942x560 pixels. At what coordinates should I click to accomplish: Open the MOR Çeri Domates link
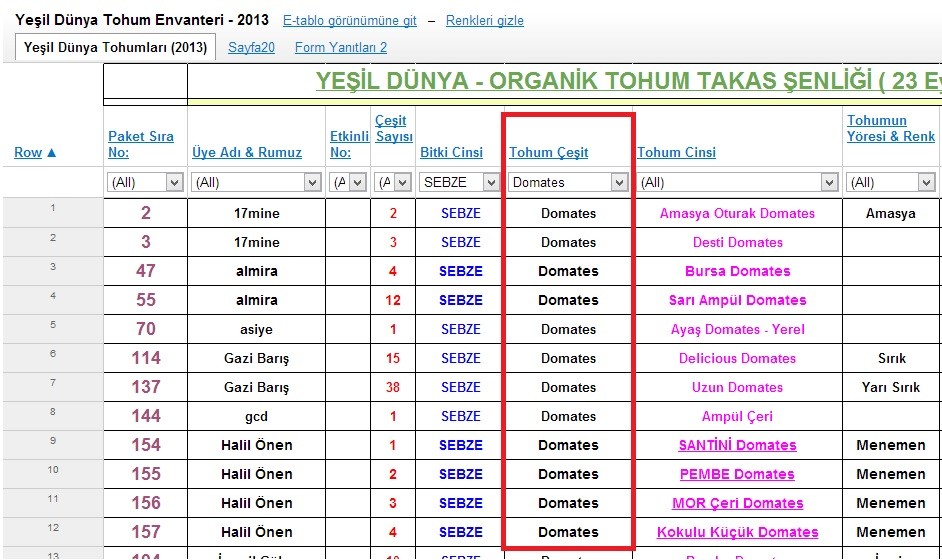click(737, 503)
